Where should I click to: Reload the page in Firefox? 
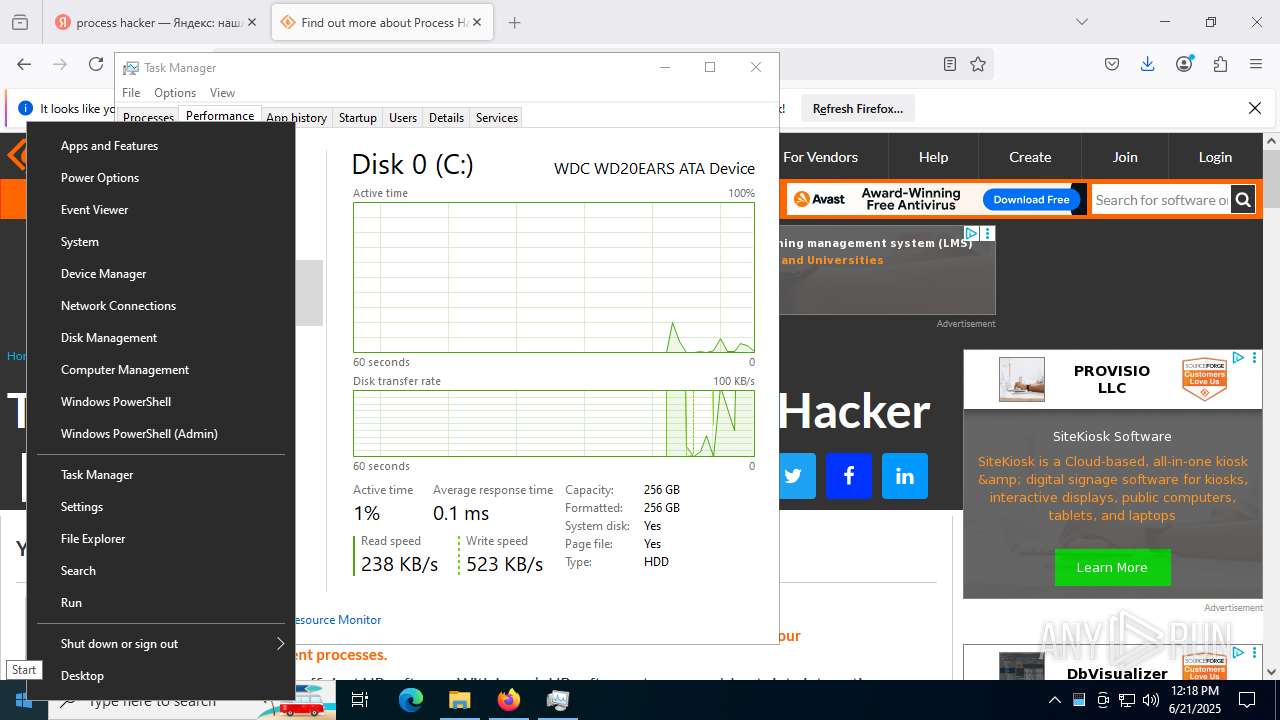96,64
